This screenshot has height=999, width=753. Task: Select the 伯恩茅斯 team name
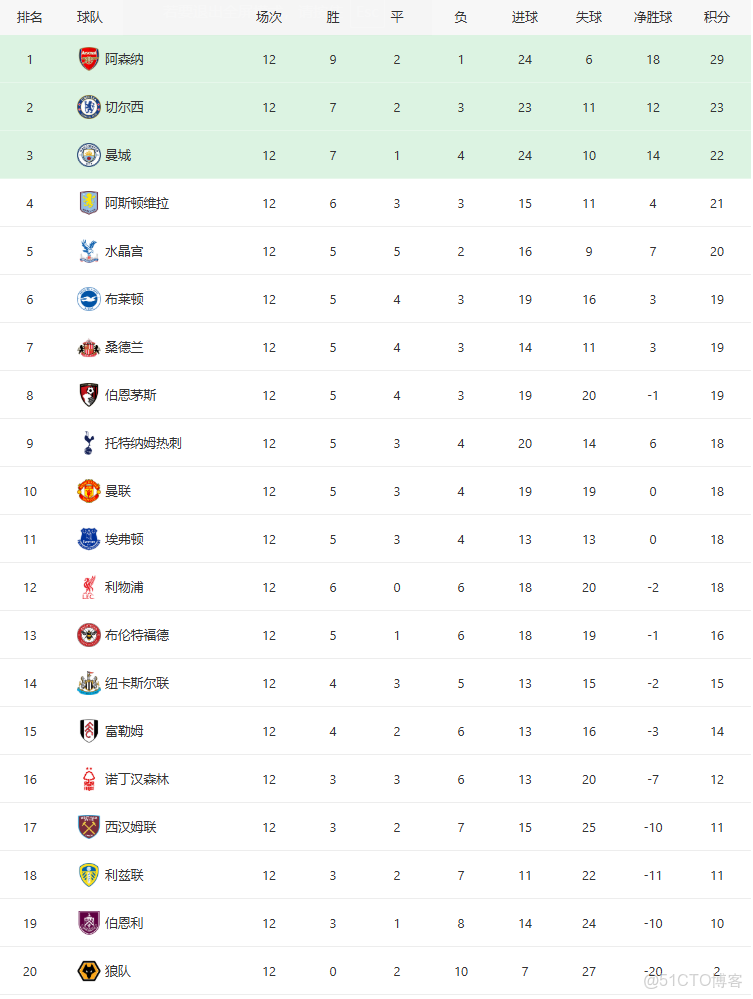pyautogui.click(x=130, y=395)
